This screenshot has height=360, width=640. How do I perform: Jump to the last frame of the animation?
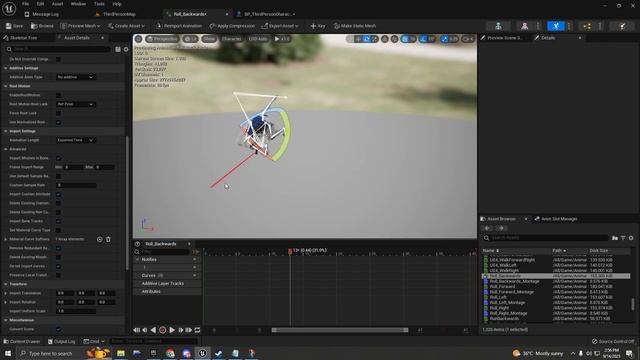click(189, 330)
